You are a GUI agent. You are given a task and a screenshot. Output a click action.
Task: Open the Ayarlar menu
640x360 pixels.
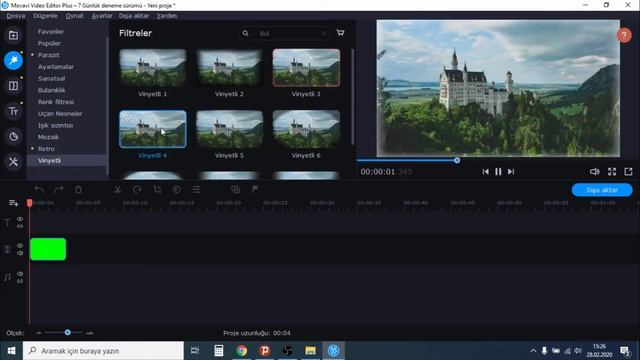(x=102, y=16)
